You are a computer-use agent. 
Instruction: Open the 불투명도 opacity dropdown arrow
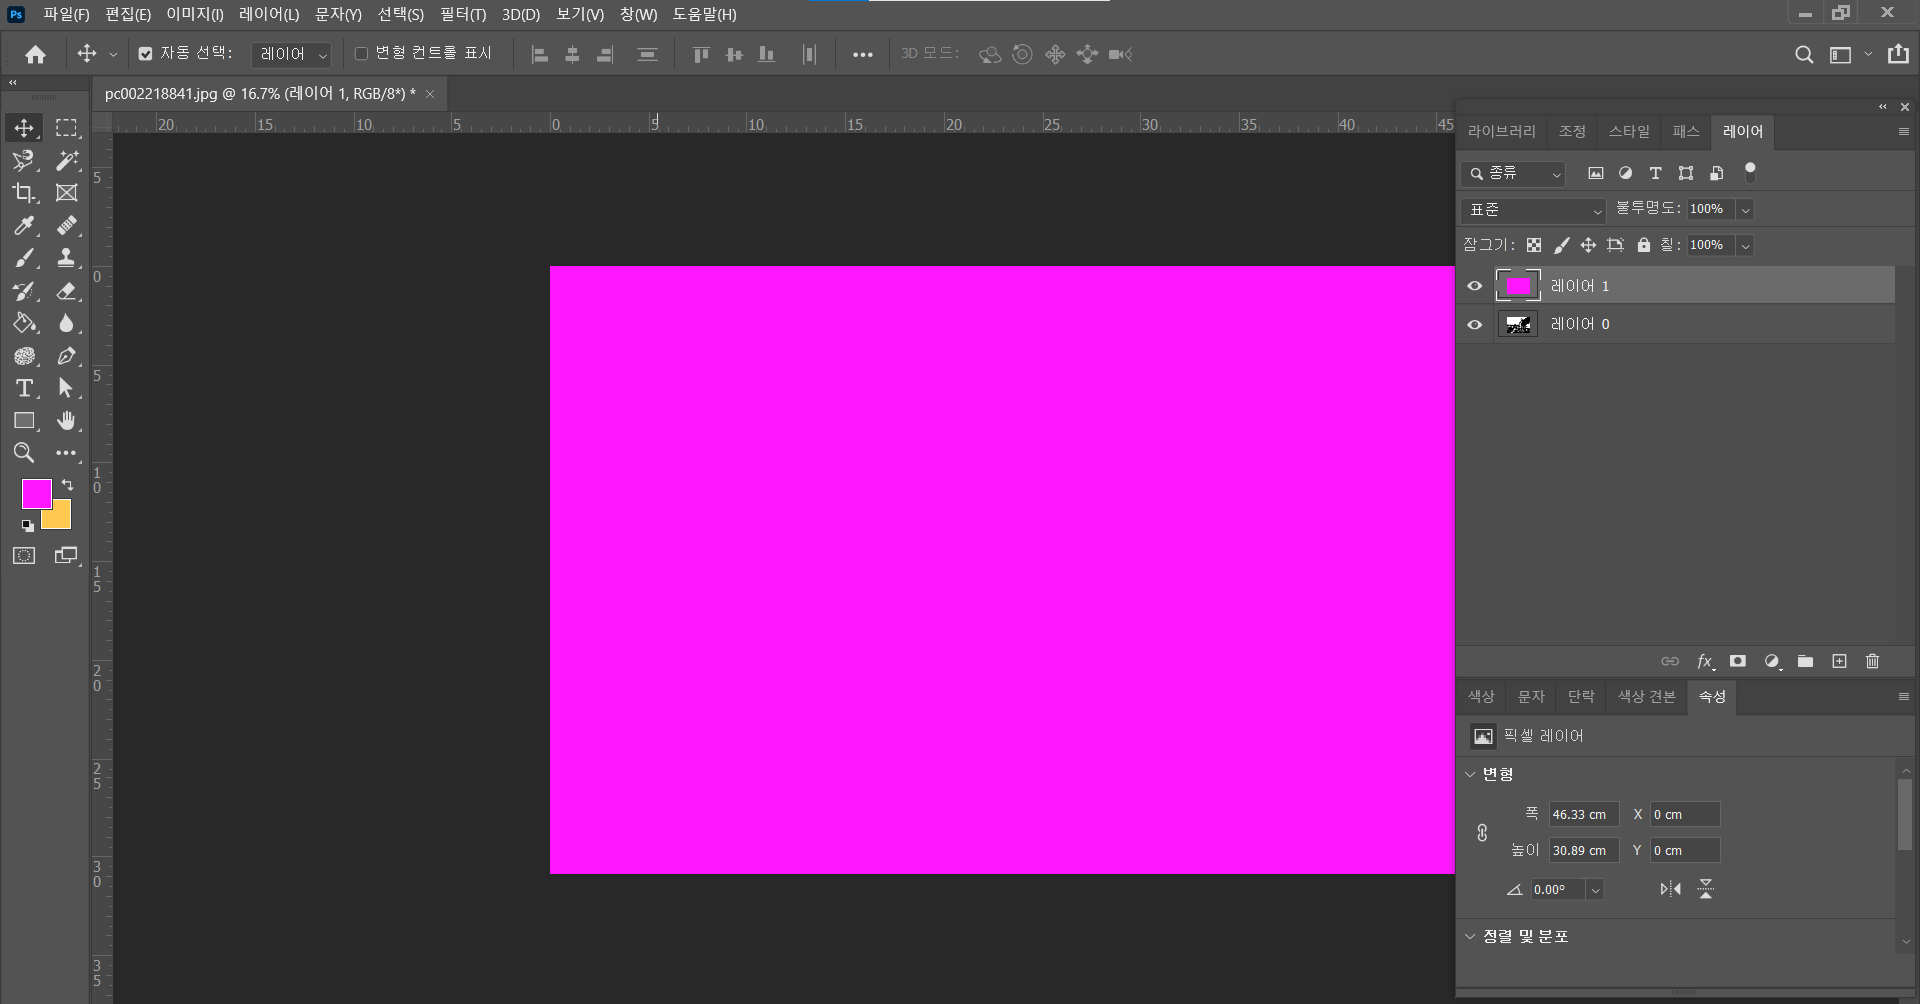[1745, 210]
